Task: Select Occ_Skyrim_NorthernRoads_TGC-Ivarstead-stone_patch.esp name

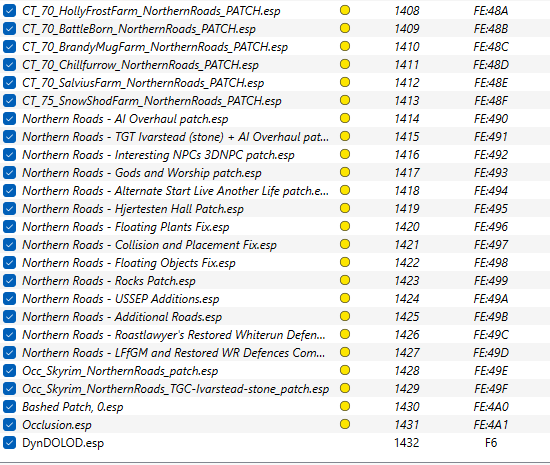Action: 175,389
